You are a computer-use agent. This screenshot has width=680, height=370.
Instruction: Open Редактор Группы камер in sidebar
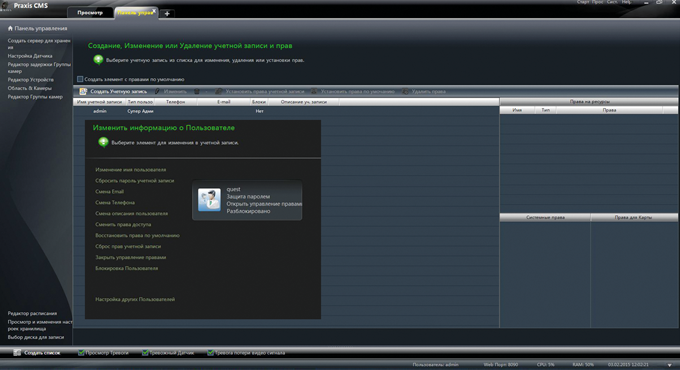click(x=35, y=97)
